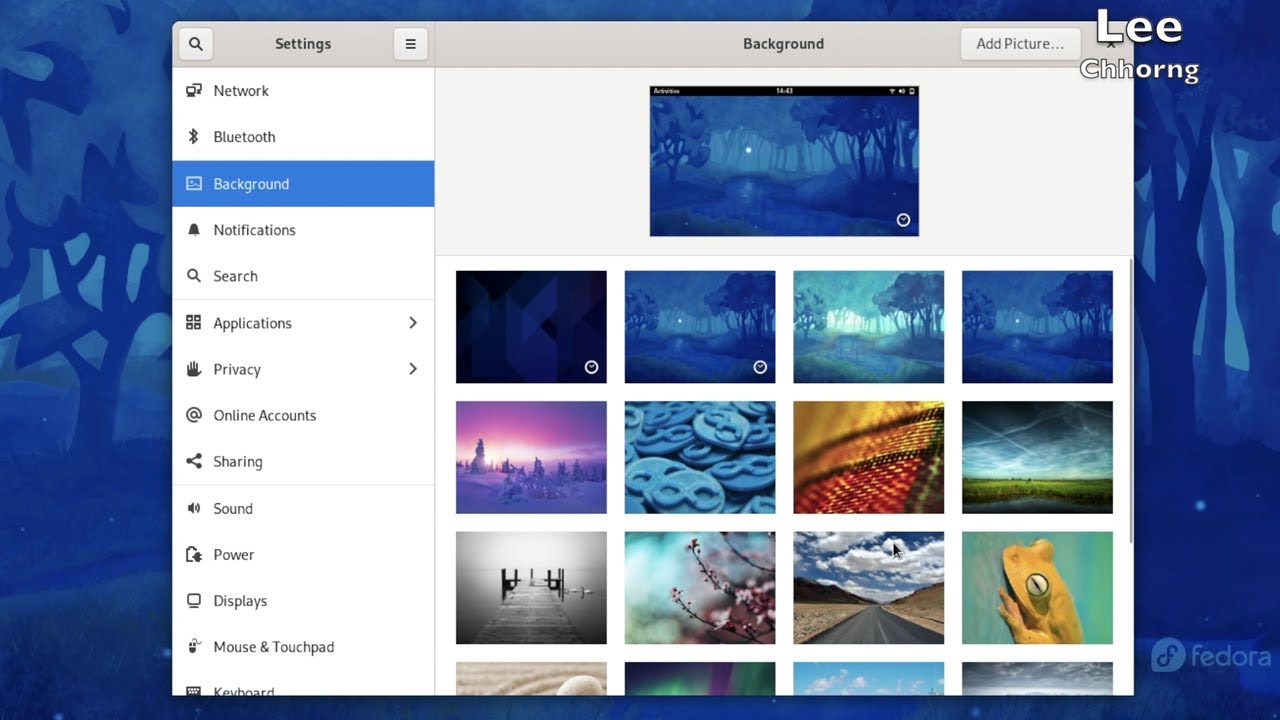Click the Network icon in sidebar
The image size is (1280, 720).
pyautogui.click(x=194, y=91)
